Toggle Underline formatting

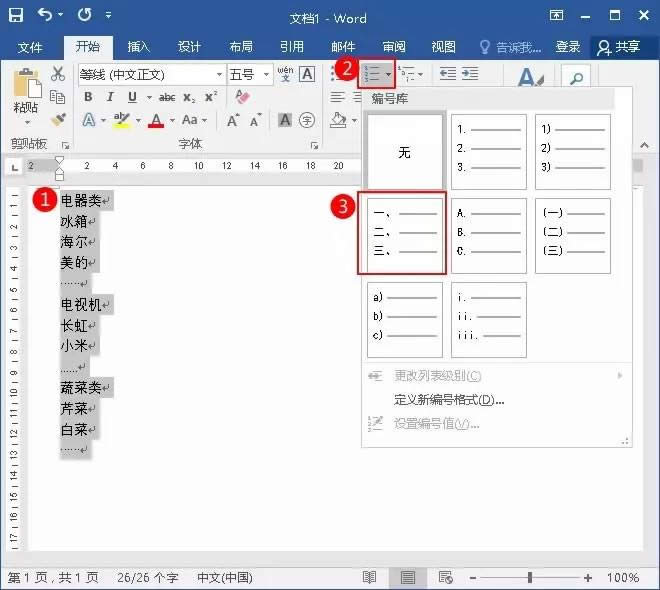pyautogui.click(x=132, y=97)
